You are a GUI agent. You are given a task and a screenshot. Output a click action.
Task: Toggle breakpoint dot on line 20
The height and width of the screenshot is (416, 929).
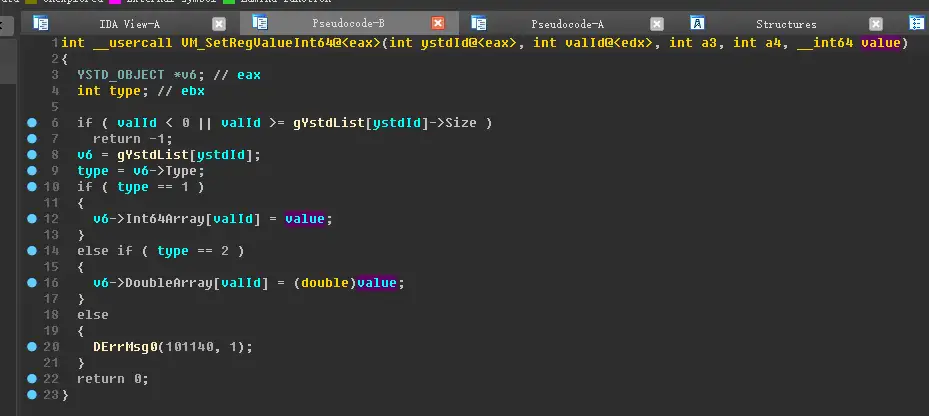[x=33, y=347]
